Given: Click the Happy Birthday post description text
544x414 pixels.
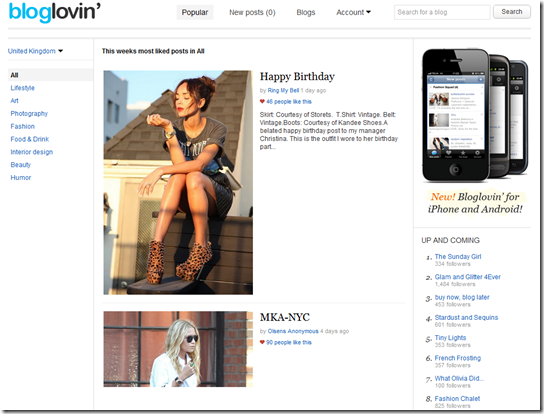Looking at the screenshot, I should point(329,130).
